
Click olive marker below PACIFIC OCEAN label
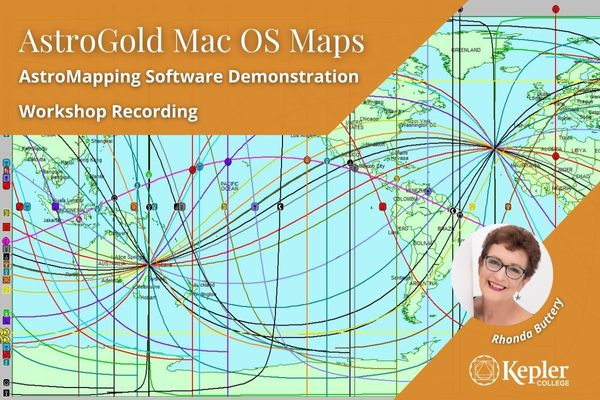pos(224,207)
